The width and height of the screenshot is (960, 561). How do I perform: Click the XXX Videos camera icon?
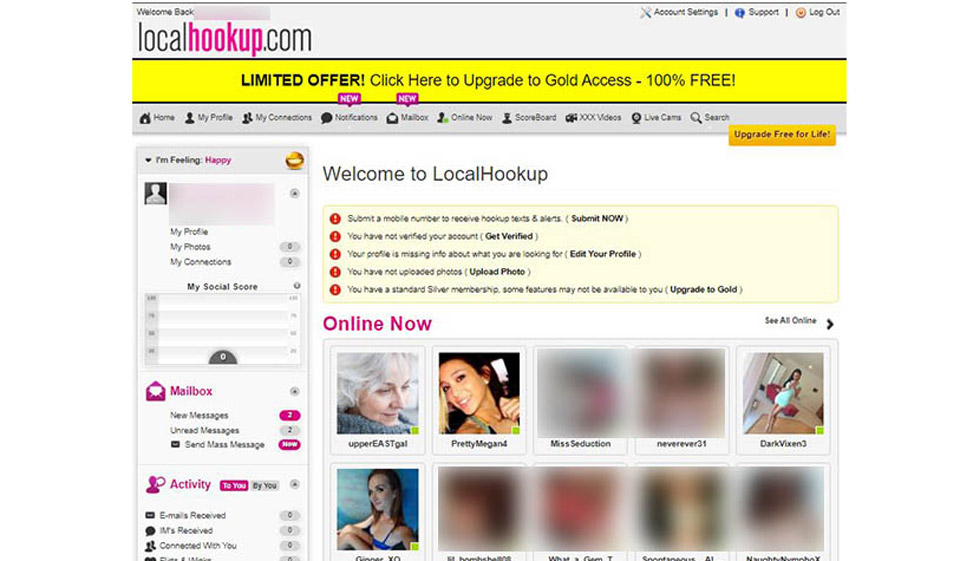click(x=571, y=118)
